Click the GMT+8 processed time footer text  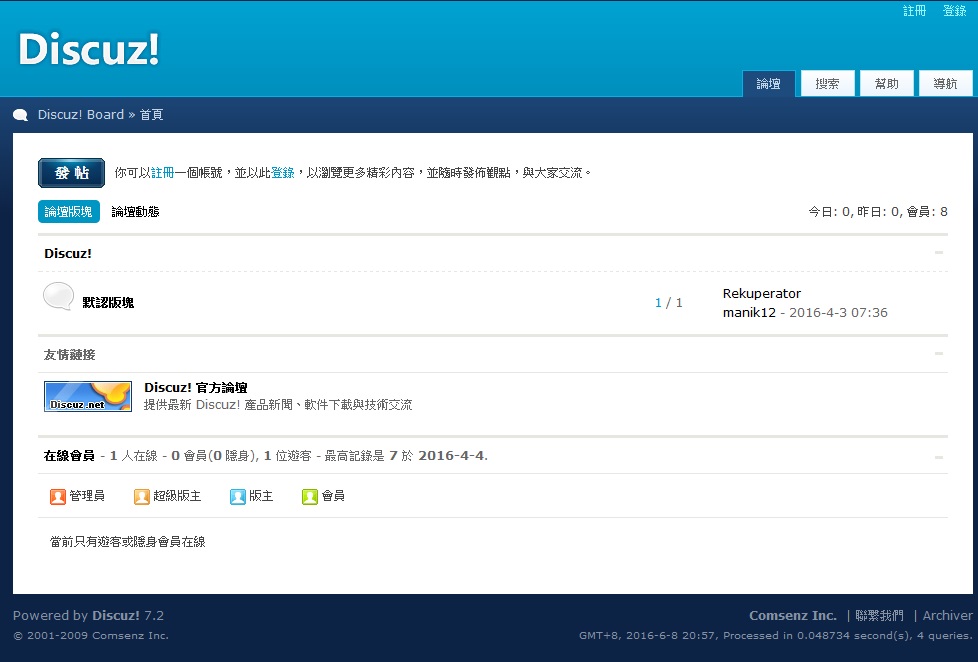point(776,636)
